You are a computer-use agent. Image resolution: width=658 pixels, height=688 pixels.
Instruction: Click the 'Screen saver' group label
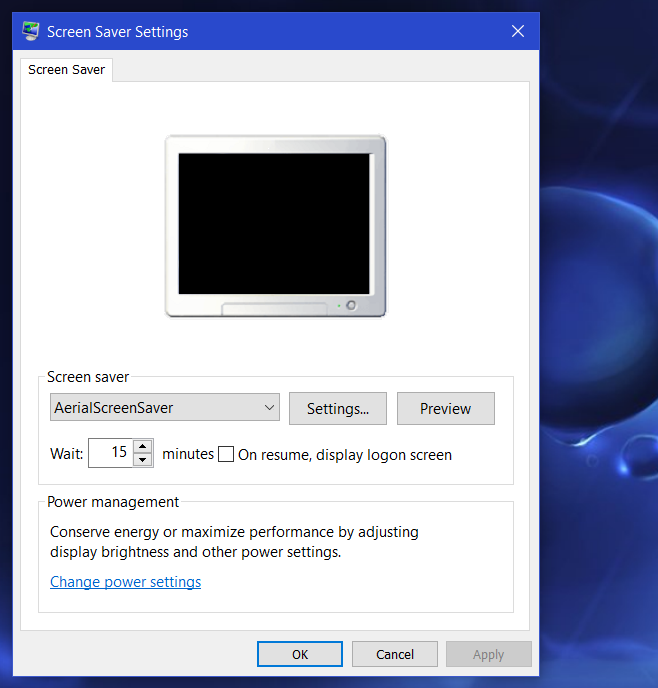coord(88,377)
